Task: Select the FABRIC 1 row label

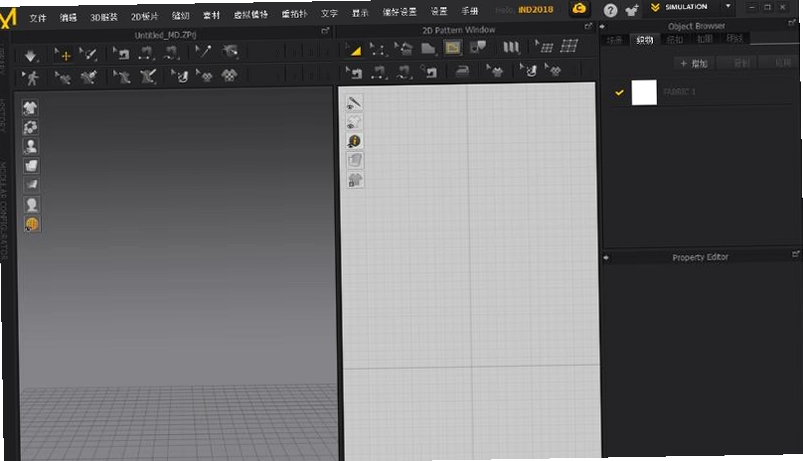Action: click(x=679, y=92)
